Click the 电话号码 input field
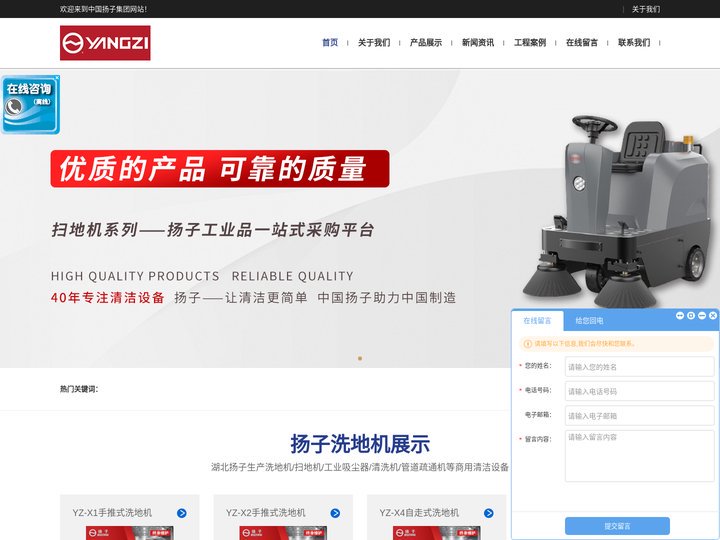 coord(639,391)
